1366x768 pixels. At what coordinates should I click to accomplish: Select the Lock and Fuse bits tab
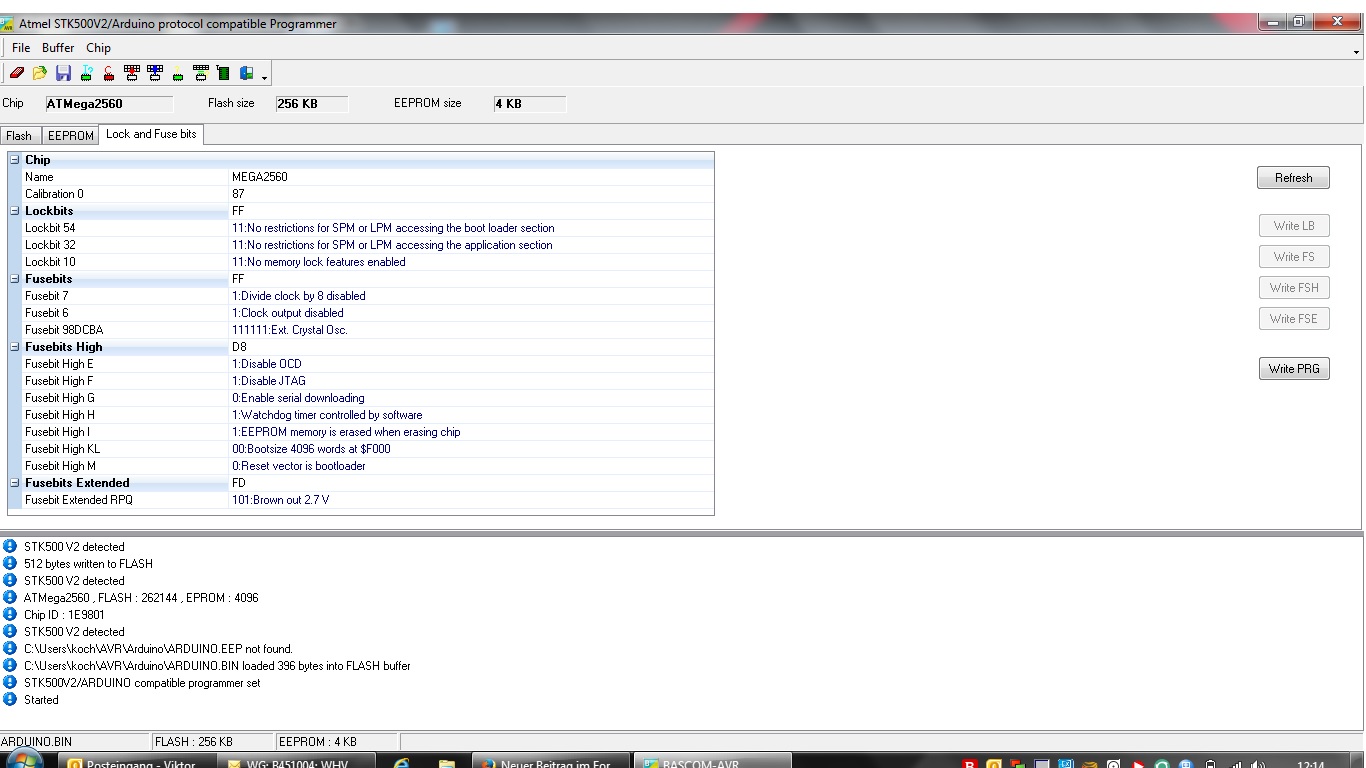[x=151, y=134]
